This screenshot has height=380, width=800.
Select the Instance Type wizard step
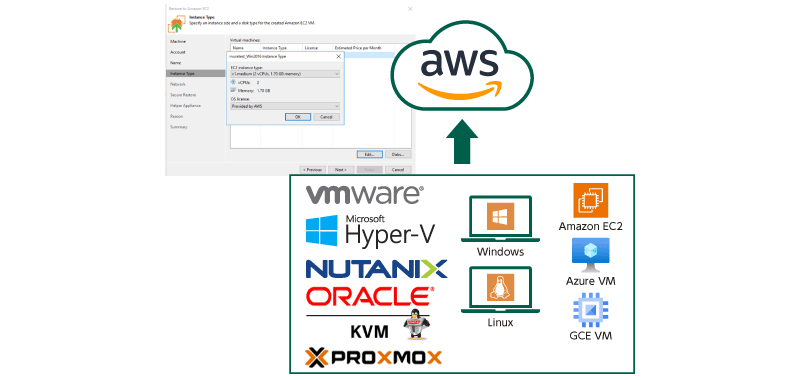click(x=196, y=73)
